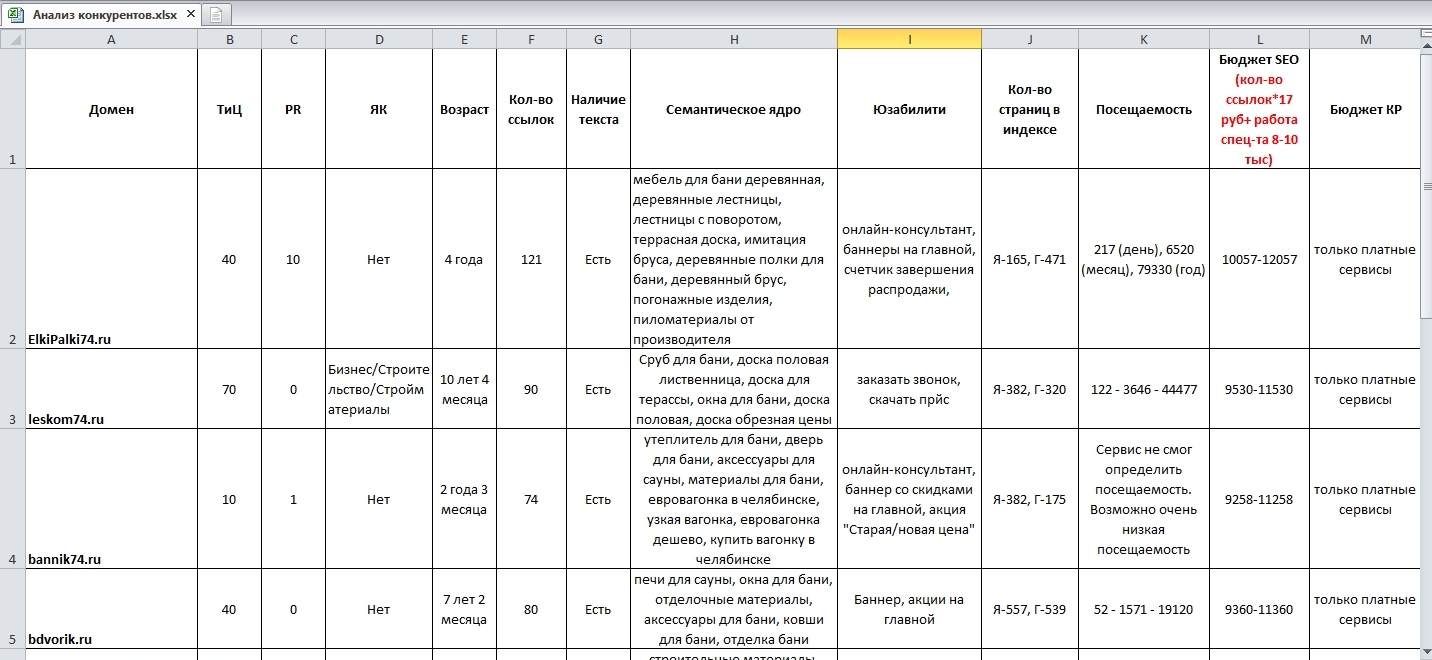The height and width of the screenshot is (660, 1432).
Task: Select column E header
Action: (464, 39)
